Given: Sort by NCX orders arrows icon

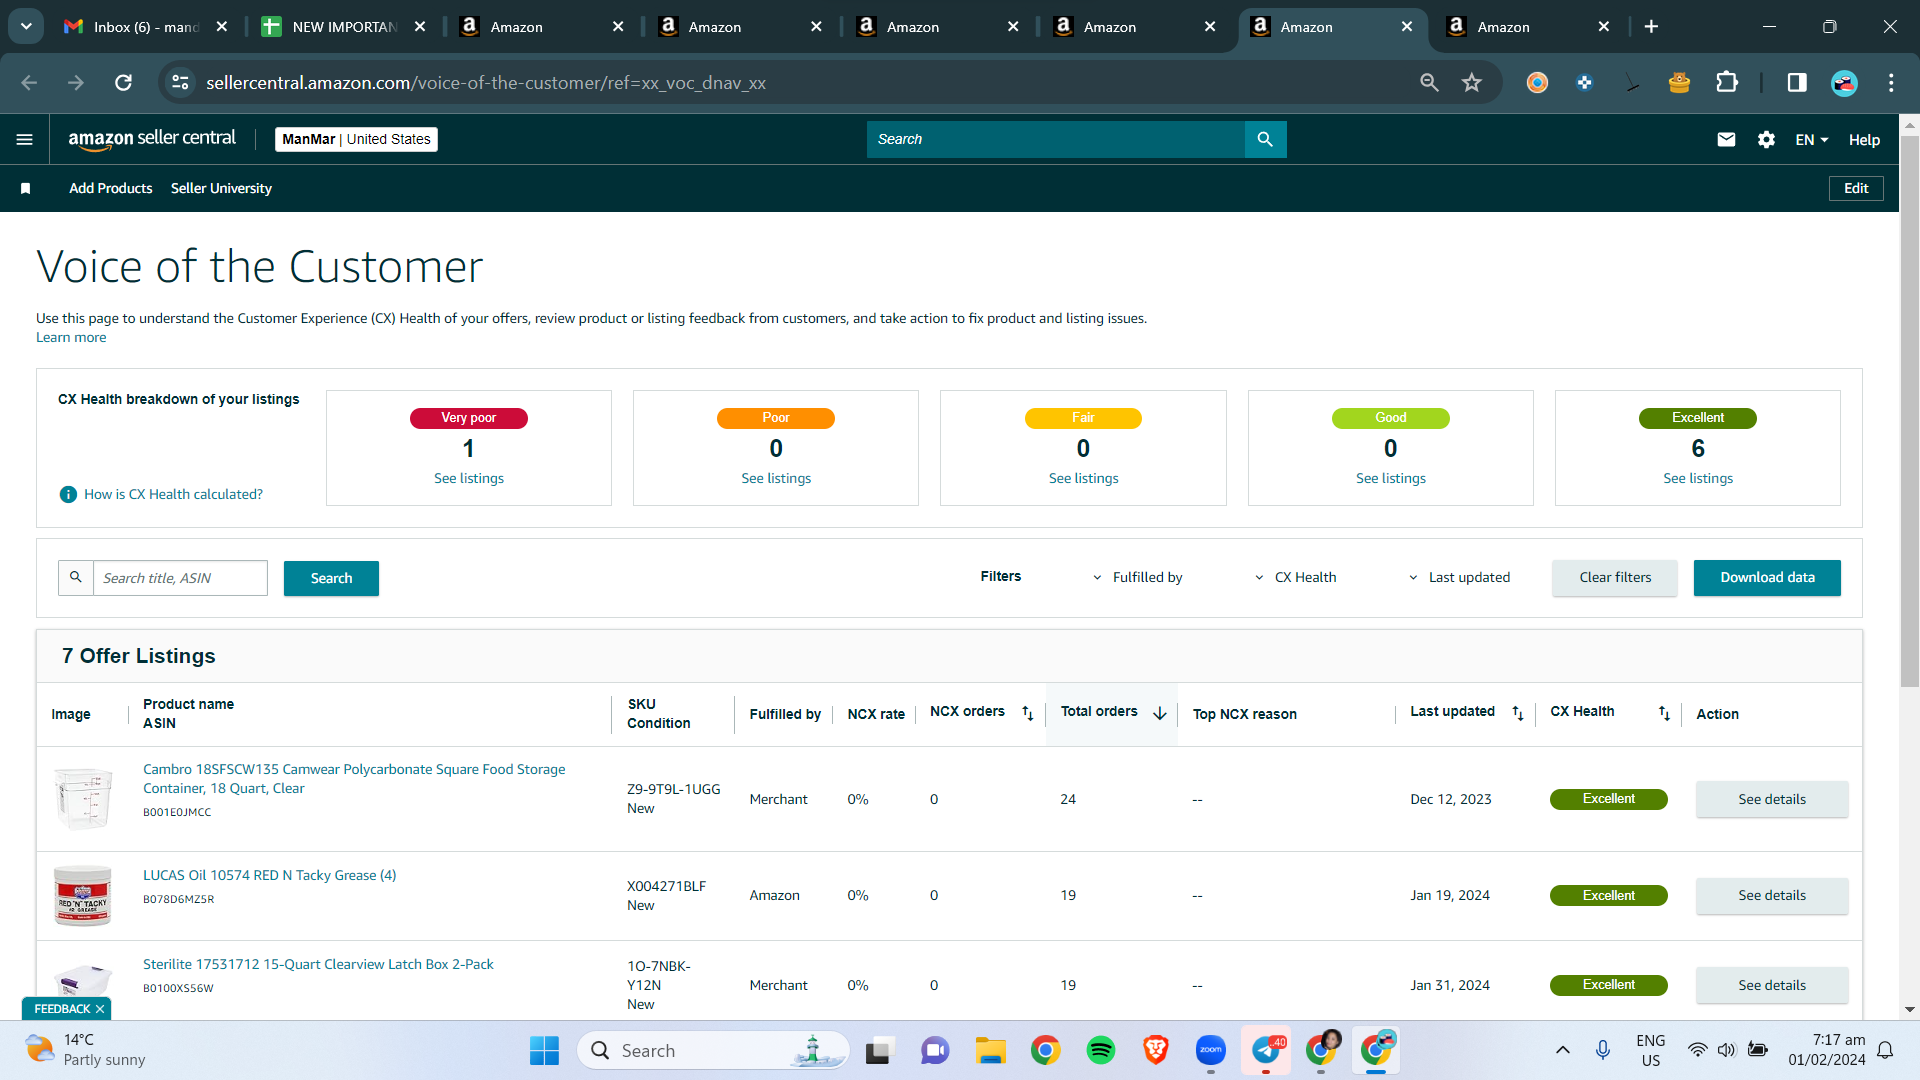Looking at the screenshot, I should click(1027, 713).
